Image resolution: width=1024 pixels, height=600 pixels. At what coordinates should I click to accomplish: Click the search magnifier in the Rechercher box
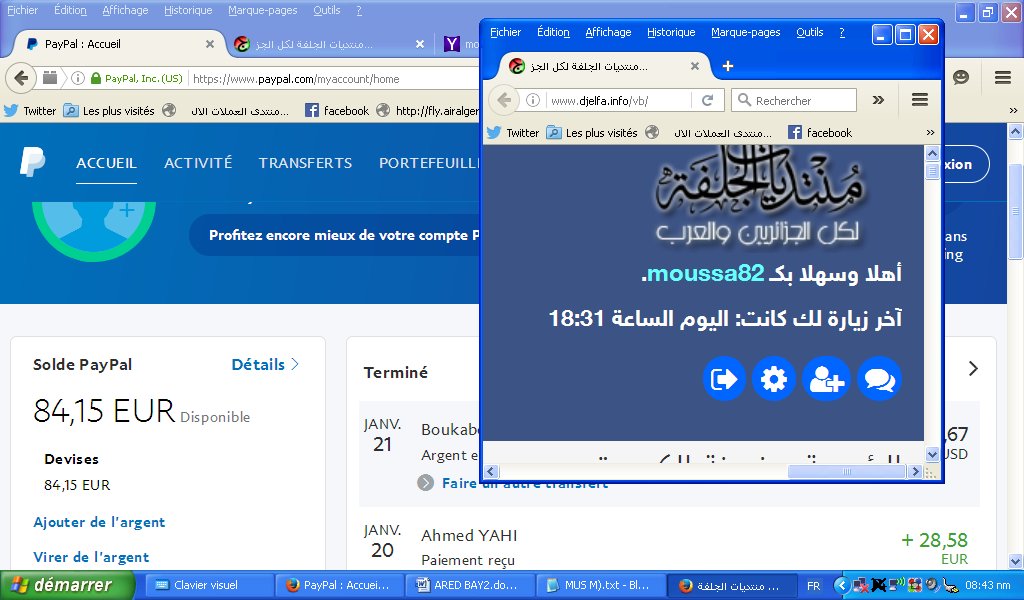pyautogui.click(x=744, y=101)
